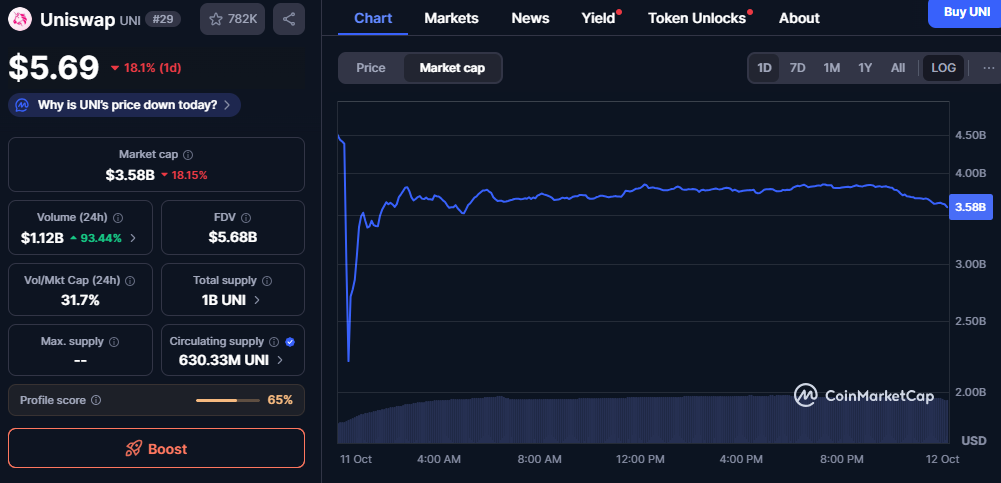Screen dimensions: 1001x483
Task: Select the 7D time range
Action: 797,68
